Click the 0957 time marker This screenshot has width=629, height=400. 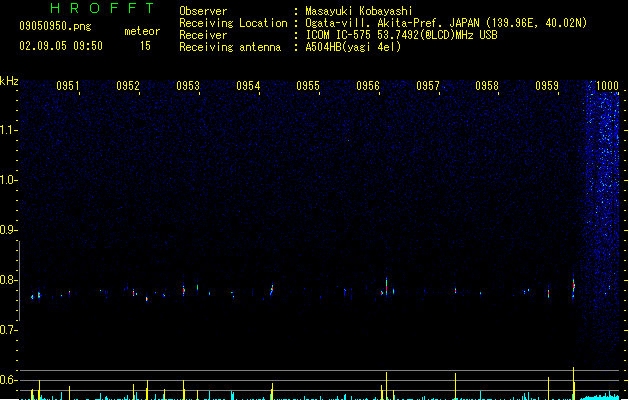tap(428, 86)
